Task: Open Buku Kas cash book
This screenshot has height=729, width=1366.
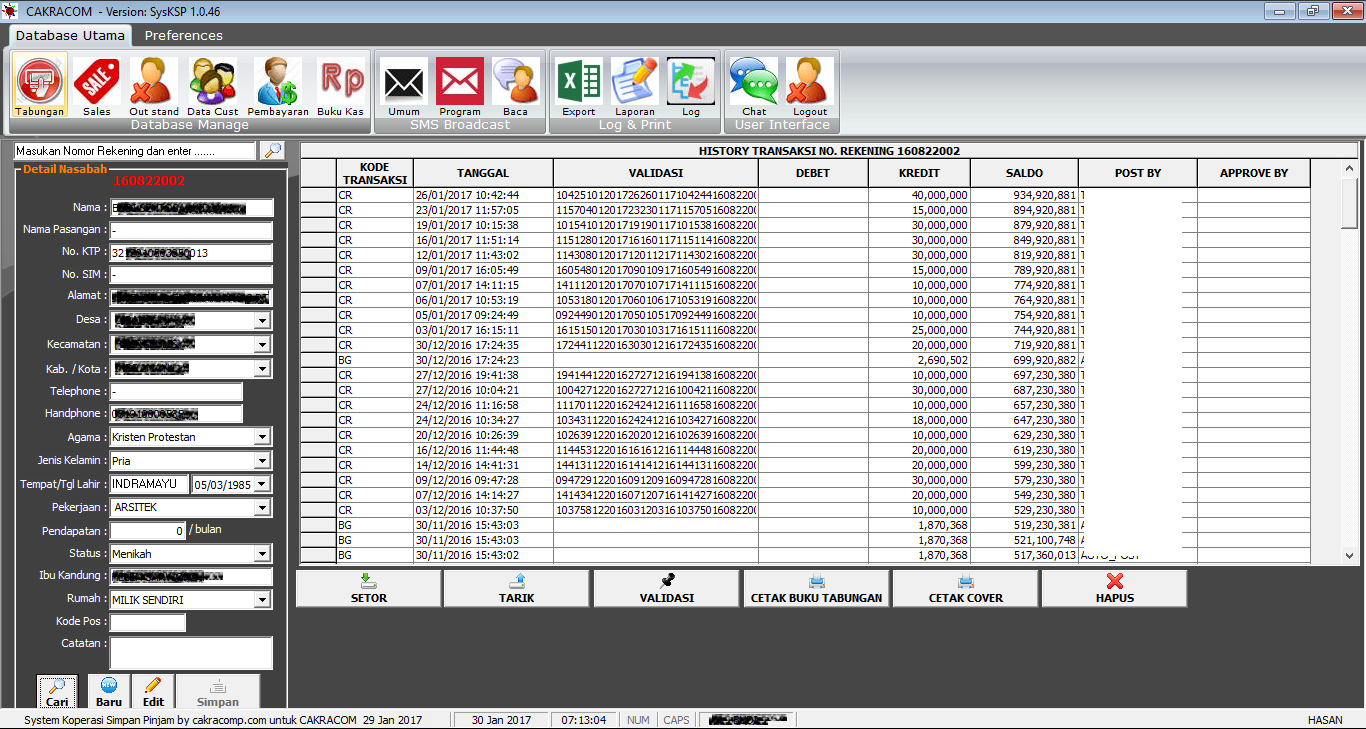Action: pyautogui.click(x=341, y=84)
